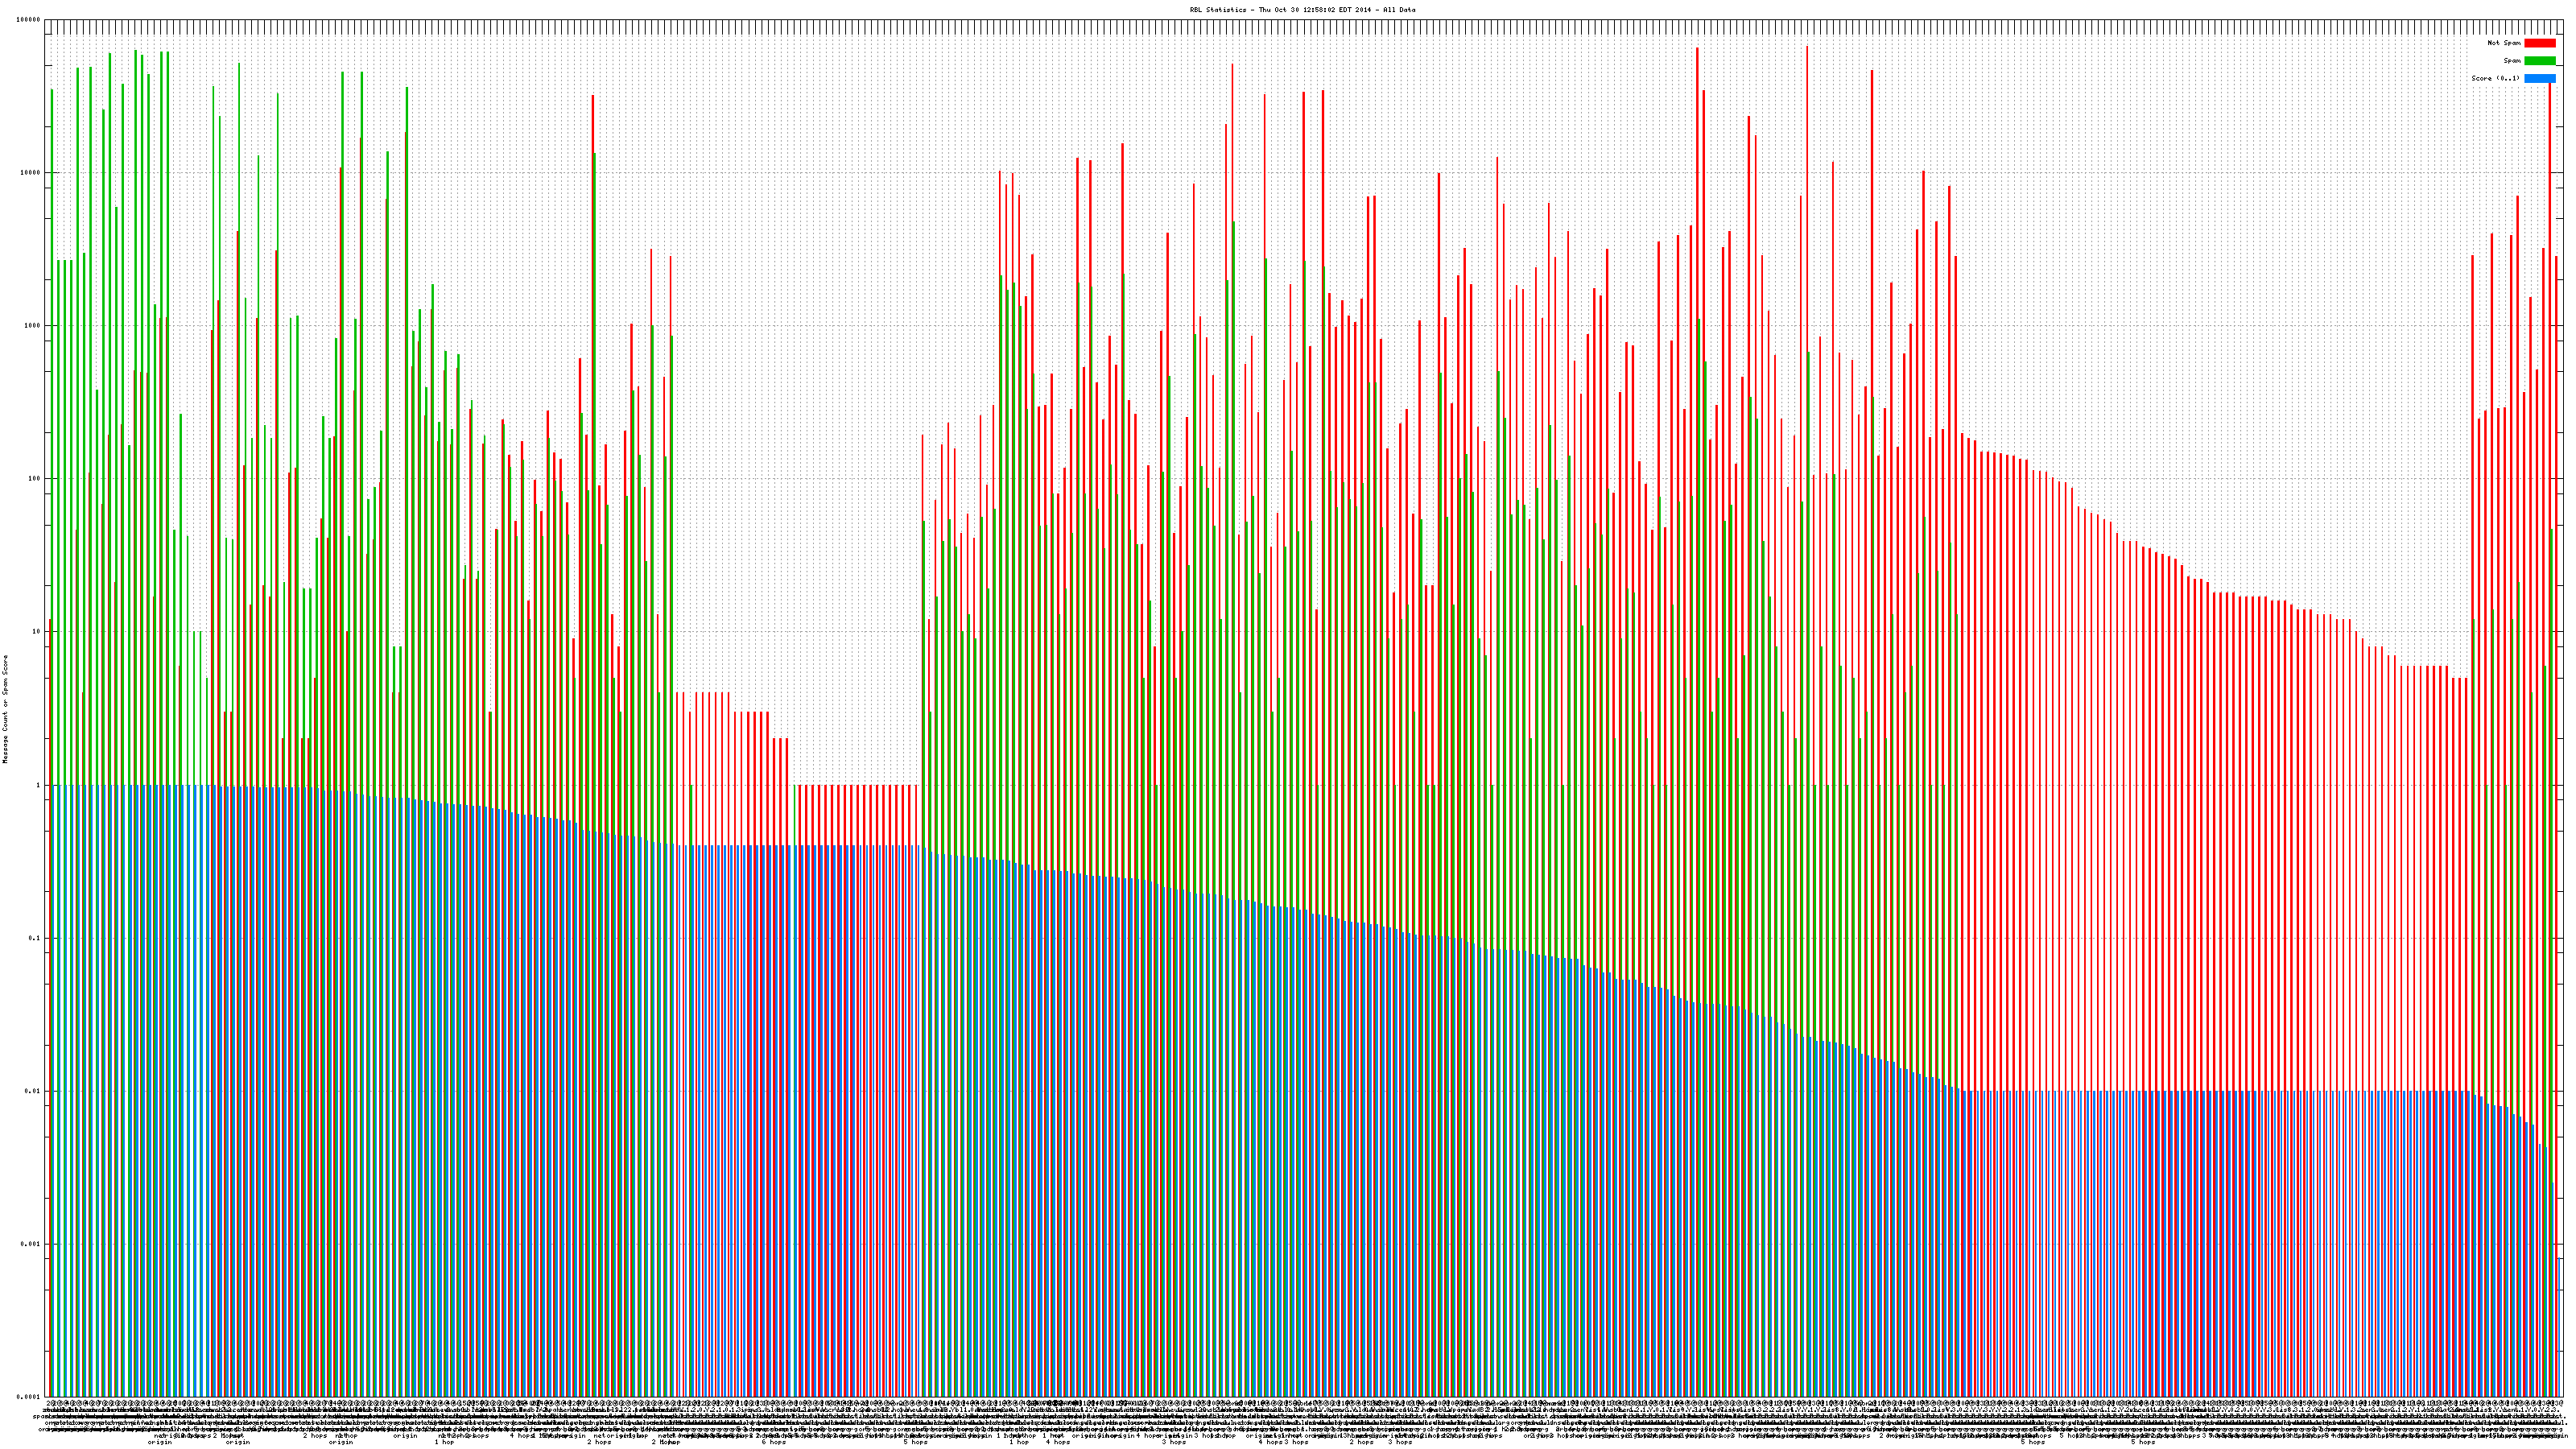The image size is (2576, 1449).
Task: Click the '6 hops' x-axis label
Action: coord(773,1442)
